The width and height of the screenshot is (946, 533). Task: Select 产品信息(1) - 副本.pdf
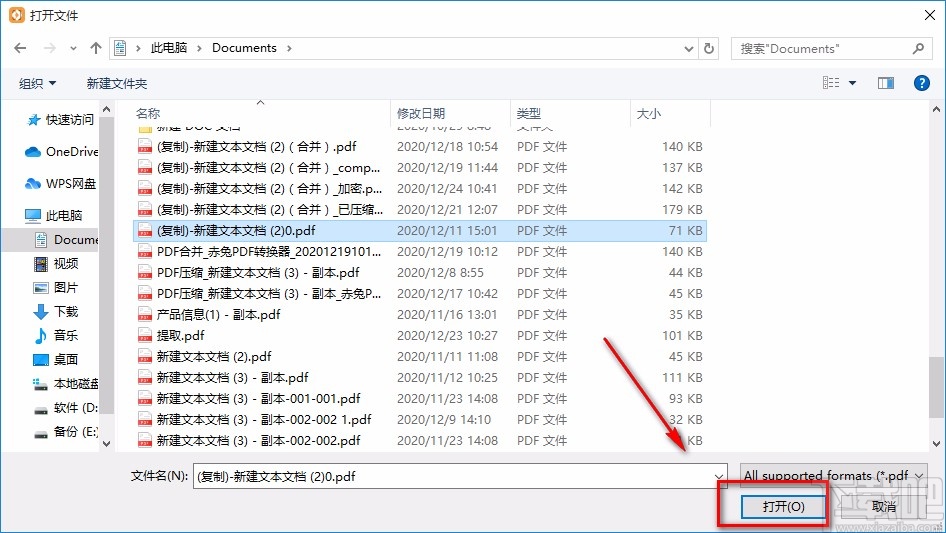[x=420, y=314]
